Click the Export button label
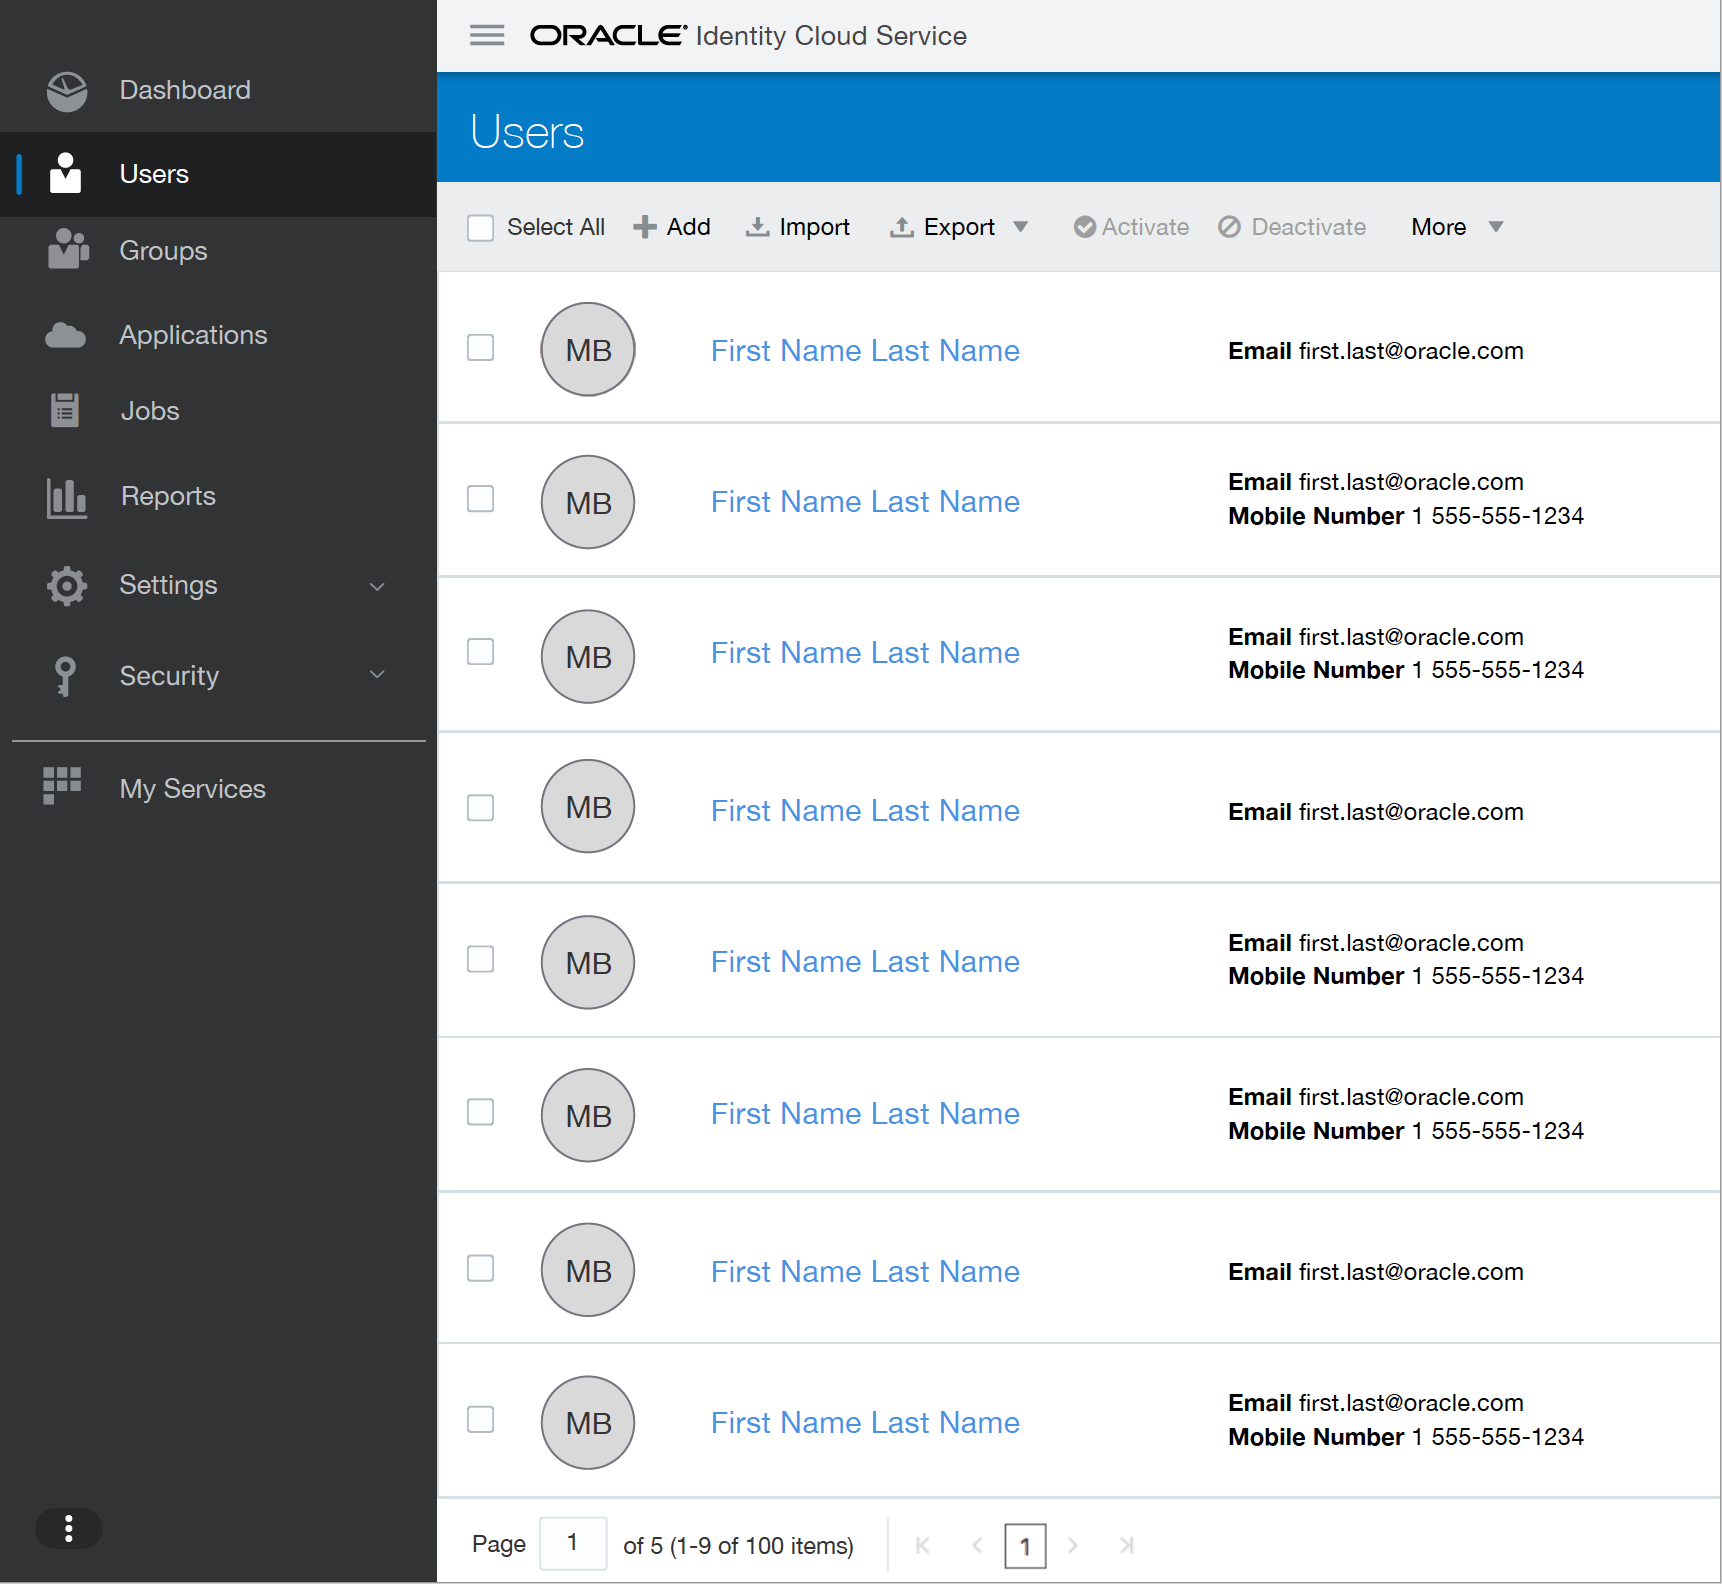Image resolution: width=1722 pixels, height=1584 pixels. [x=959, y=227]
